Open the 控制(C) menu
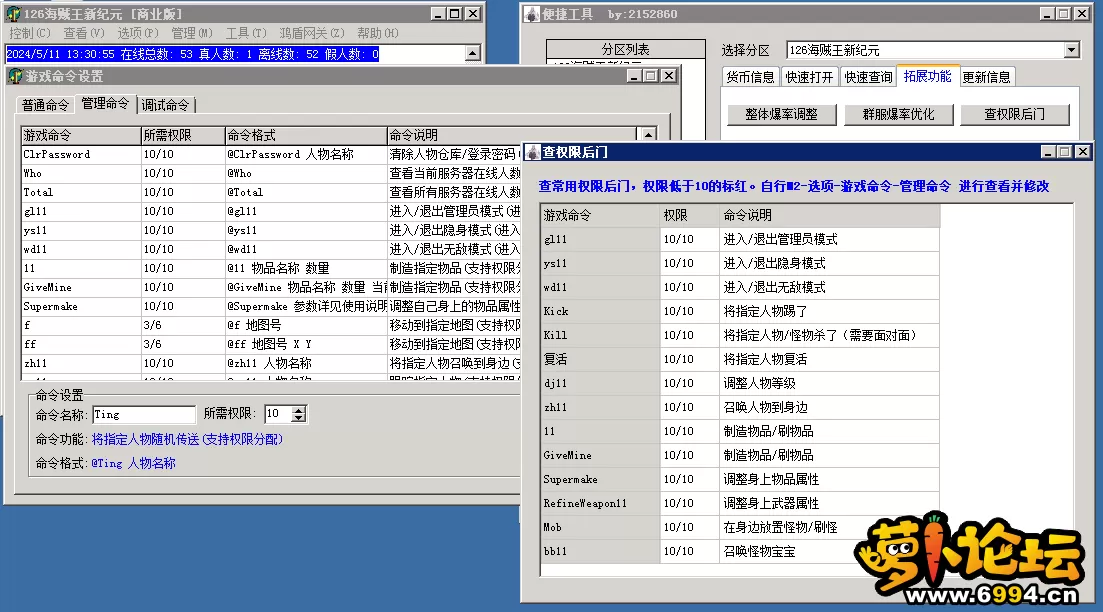This screenshot has width=1103, height=612. [x=30, y=33]
